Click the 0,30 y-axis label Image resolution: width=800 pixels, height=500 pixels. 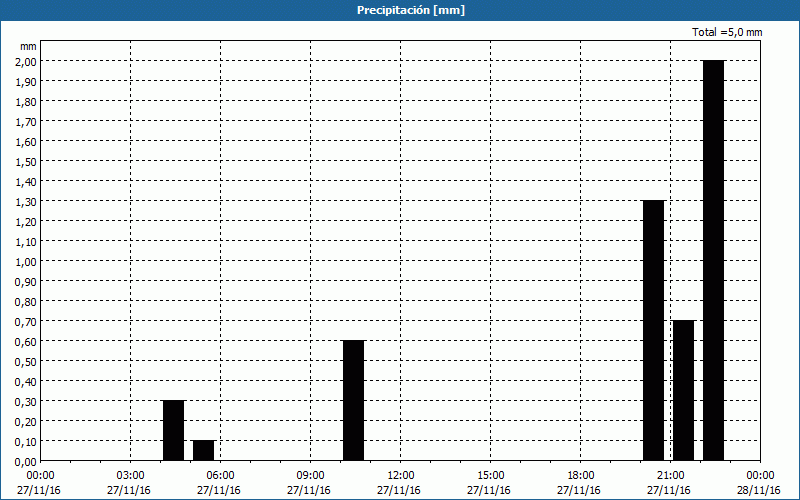tap(28, 402)
